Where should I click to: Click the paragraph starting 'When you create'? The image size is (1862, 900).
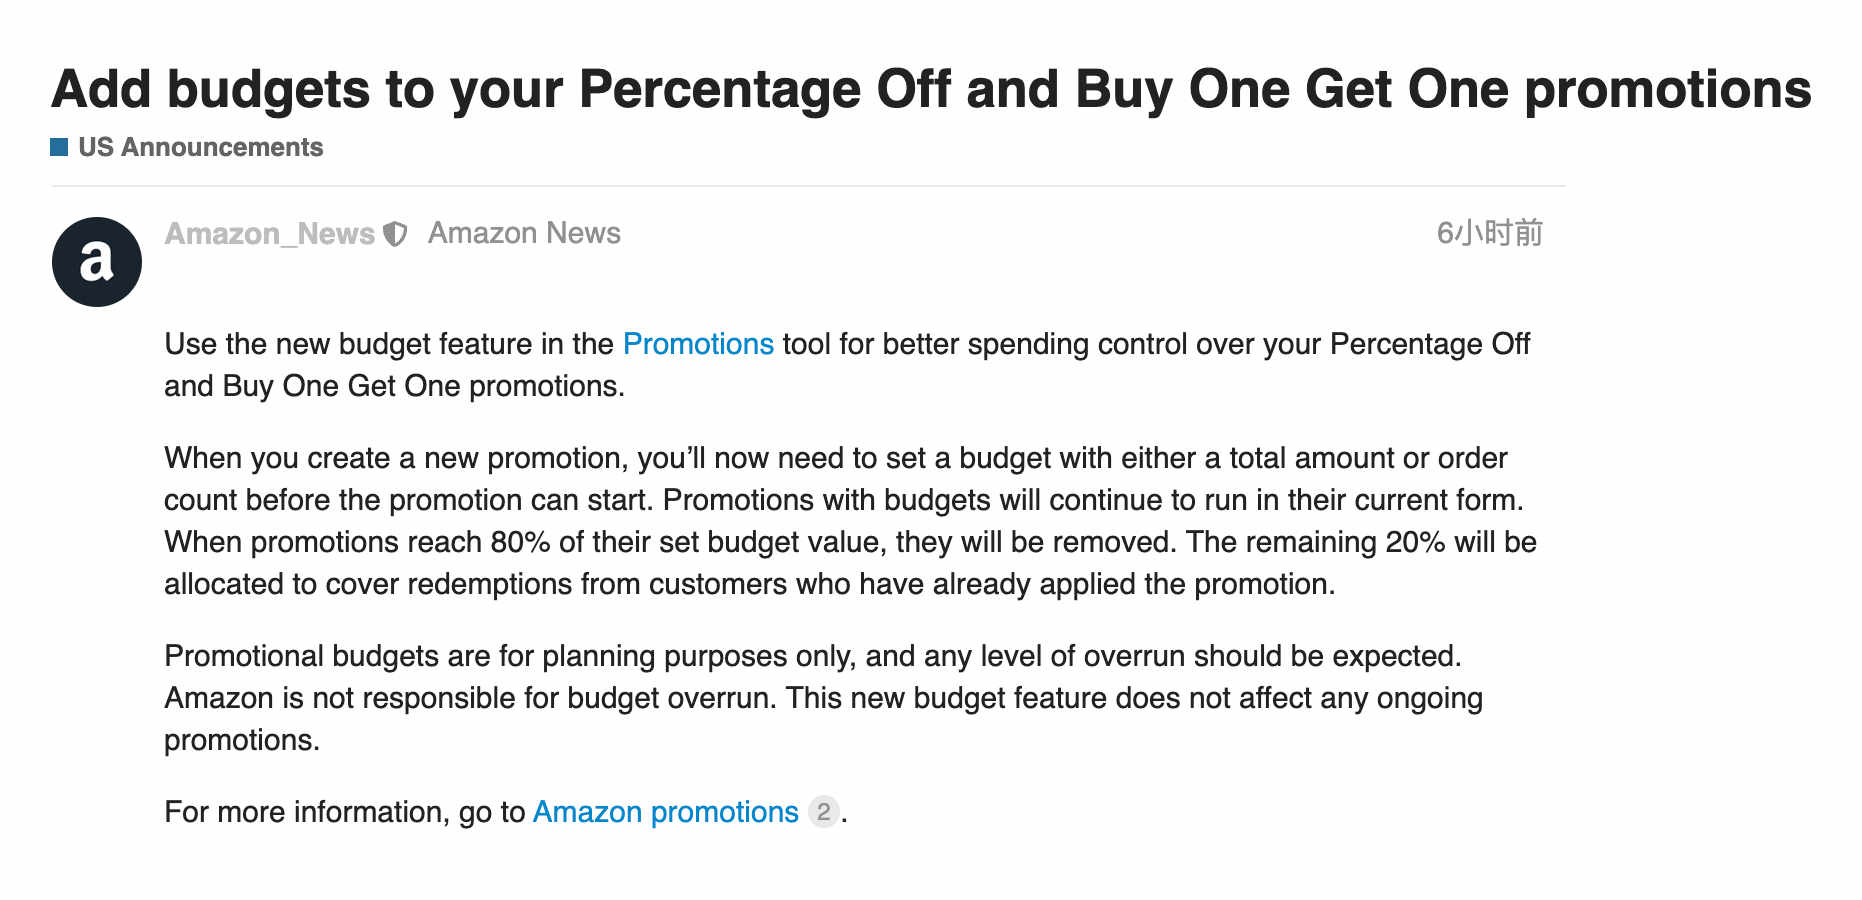850,521
